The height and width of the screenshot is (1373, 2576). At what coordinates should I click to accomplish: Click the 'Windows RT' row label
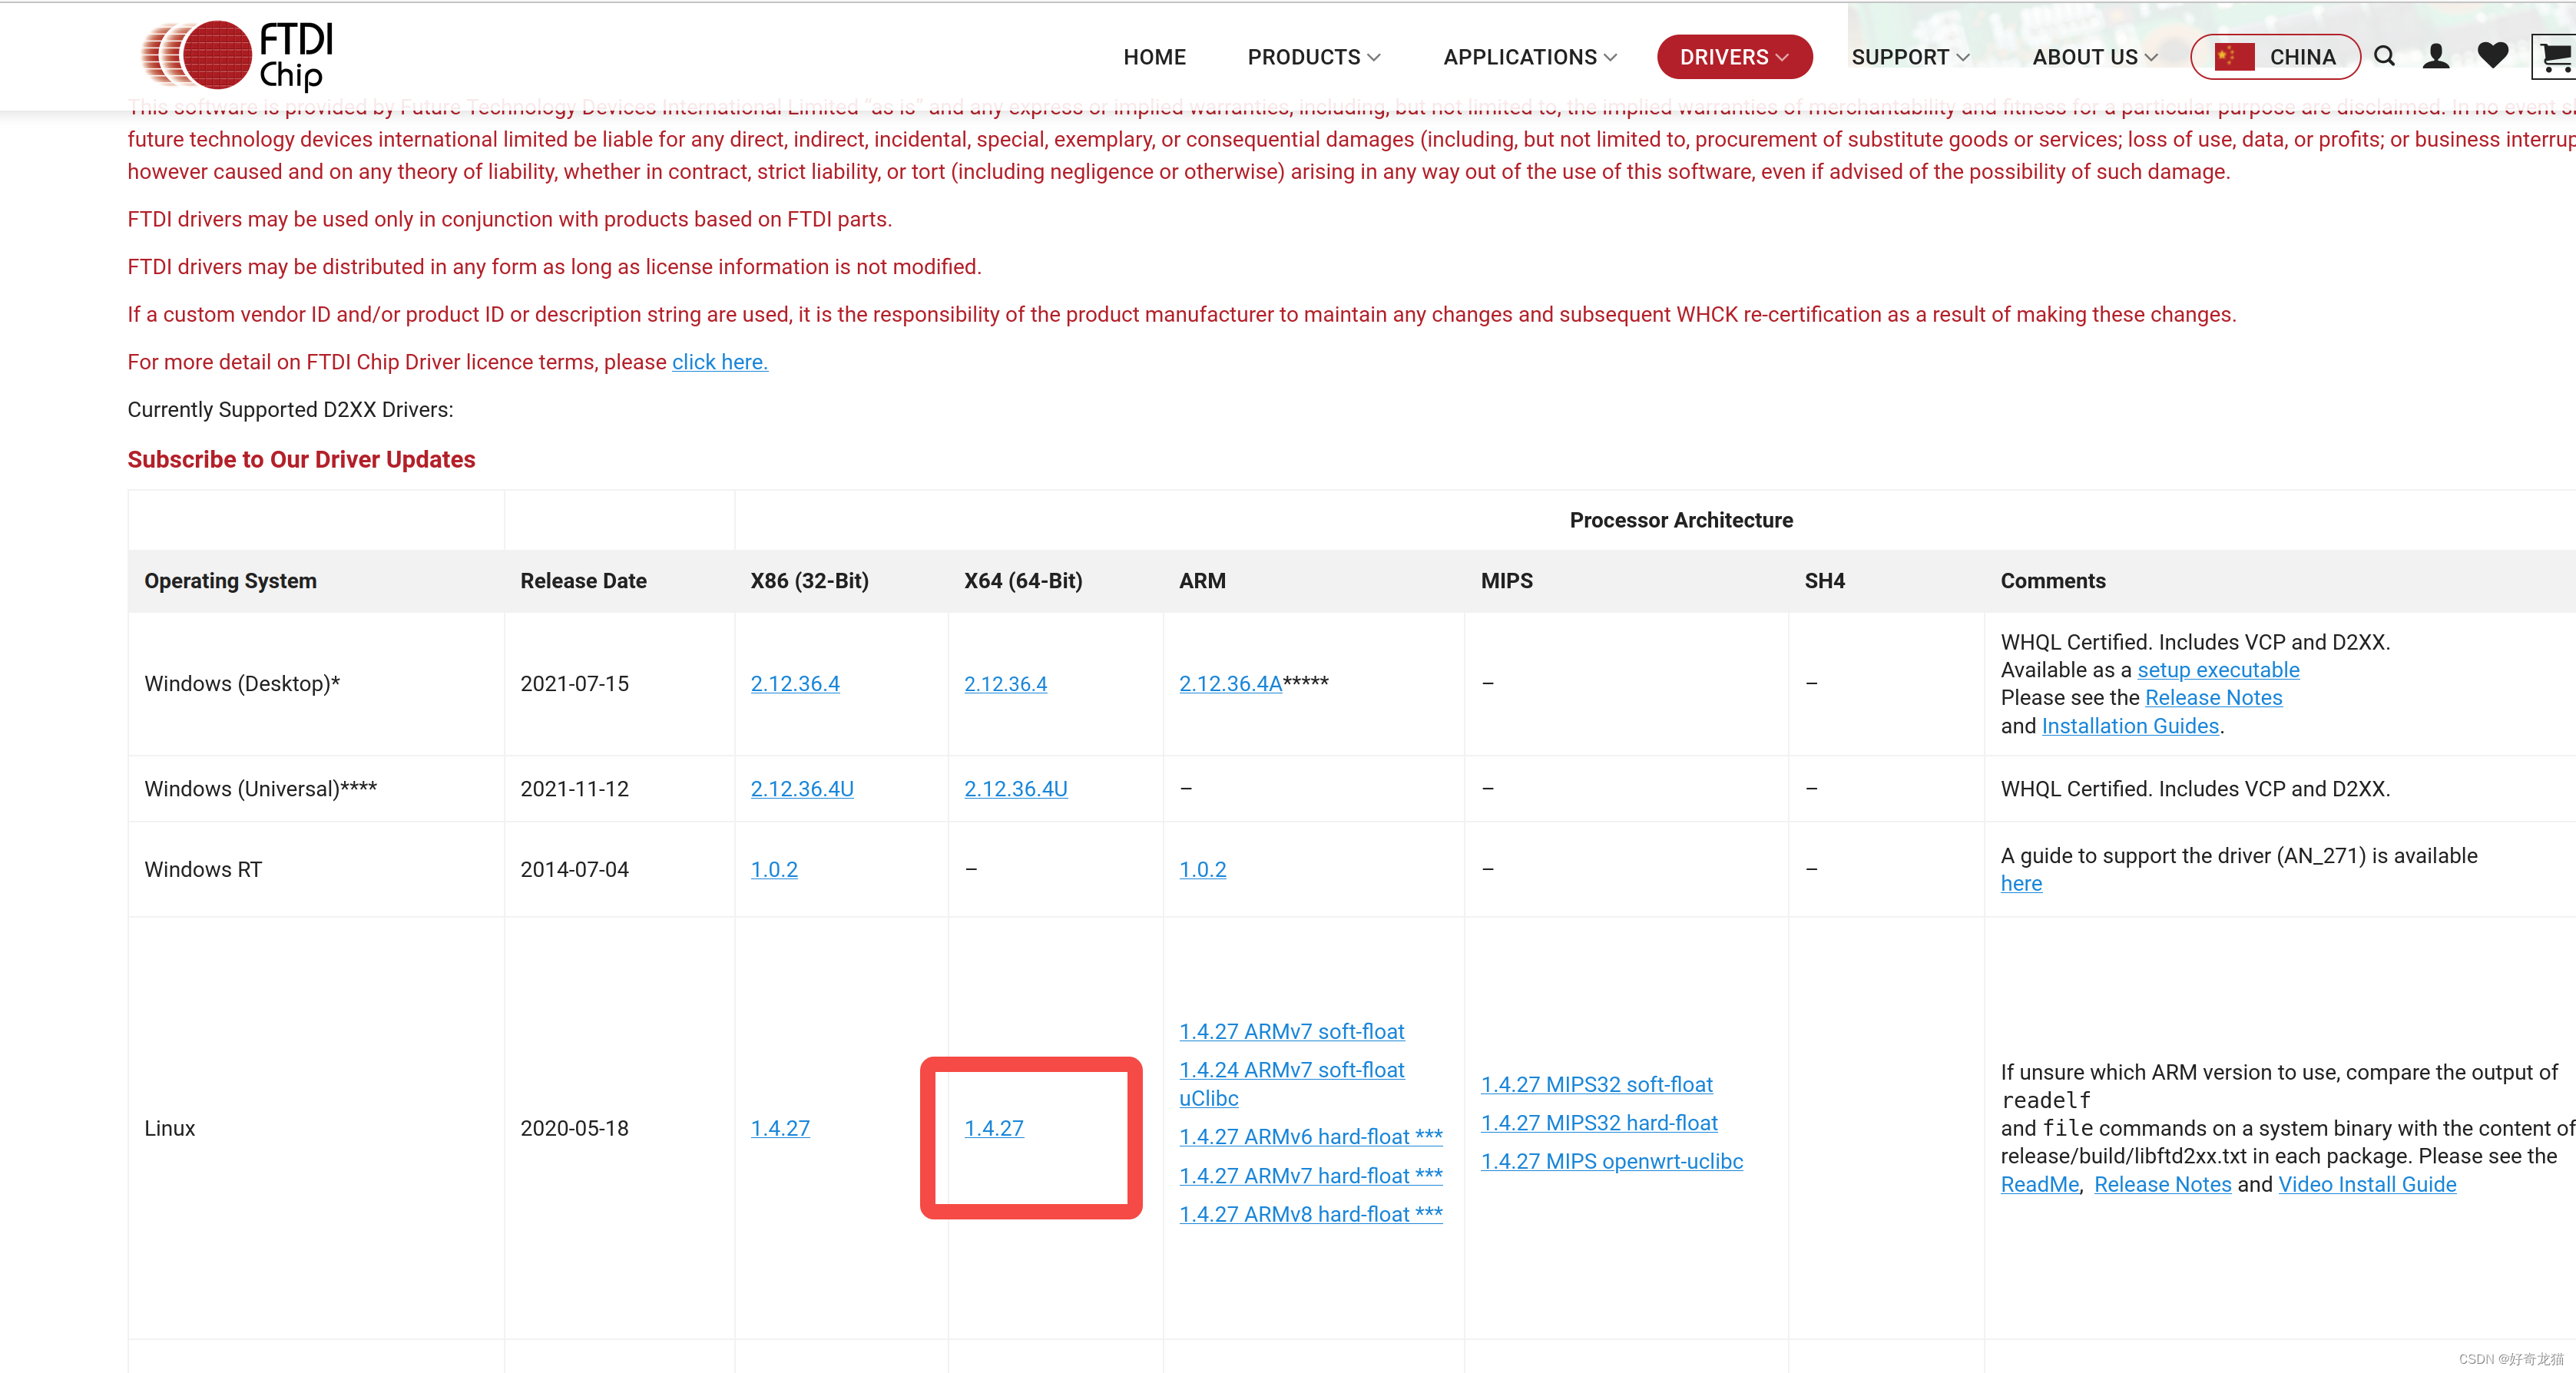(x=203, y=870)
